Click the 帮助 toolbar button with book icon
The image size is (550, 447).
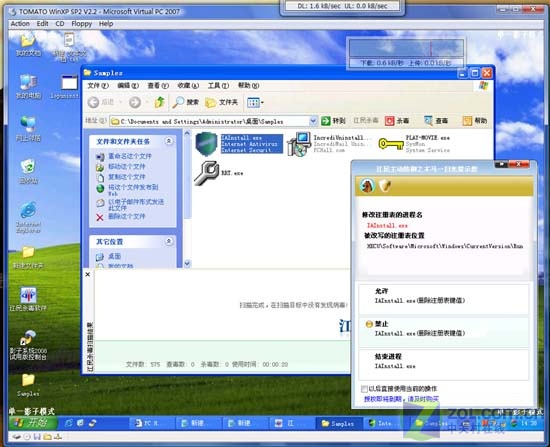tap(475, 121)
